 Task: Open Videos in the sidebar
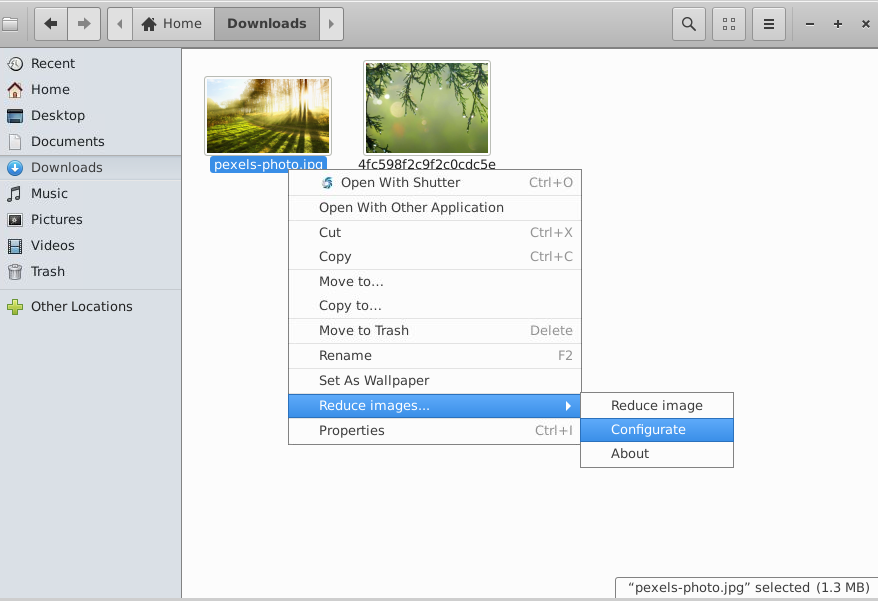click(x=90, y=245)
